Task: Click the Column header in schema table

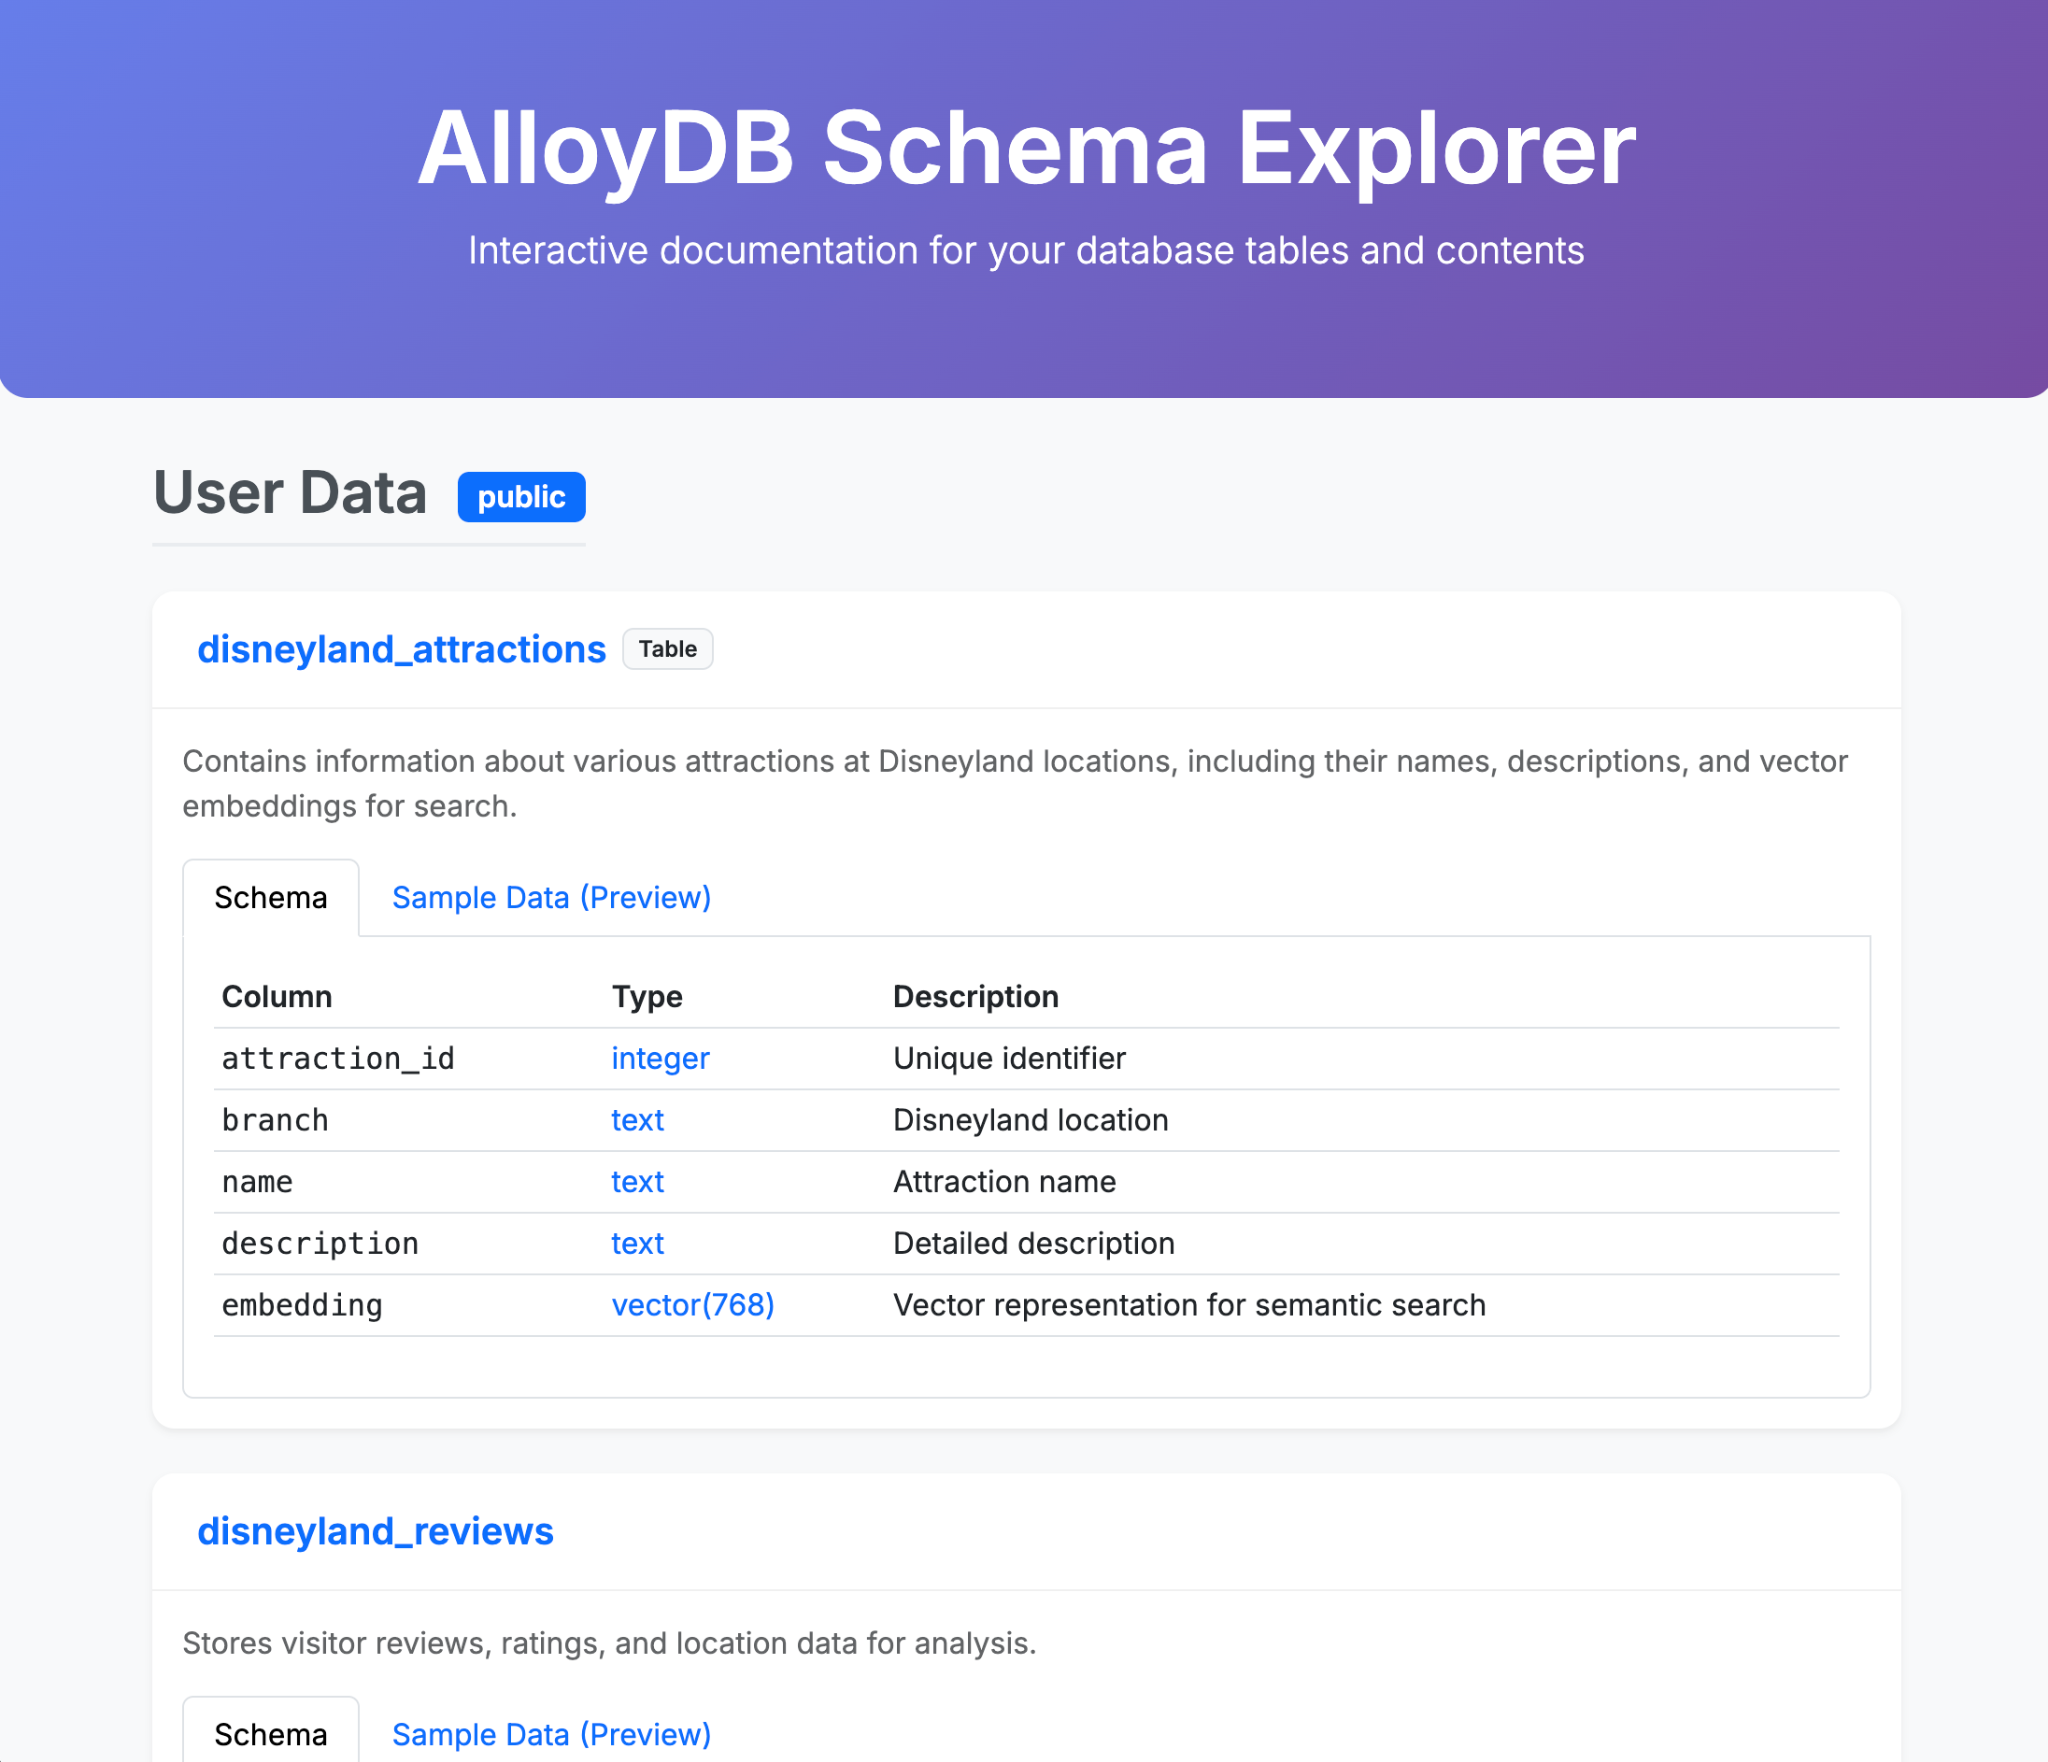Action: tap(277, 996)
